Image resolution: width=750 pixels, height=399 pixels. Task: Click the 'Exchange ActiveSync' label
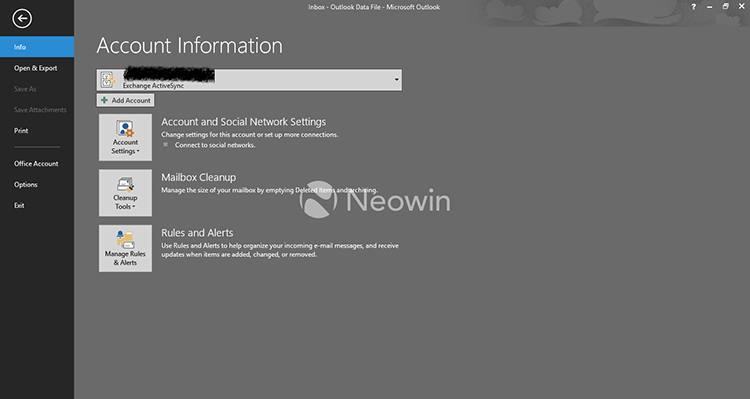[153, 86]
